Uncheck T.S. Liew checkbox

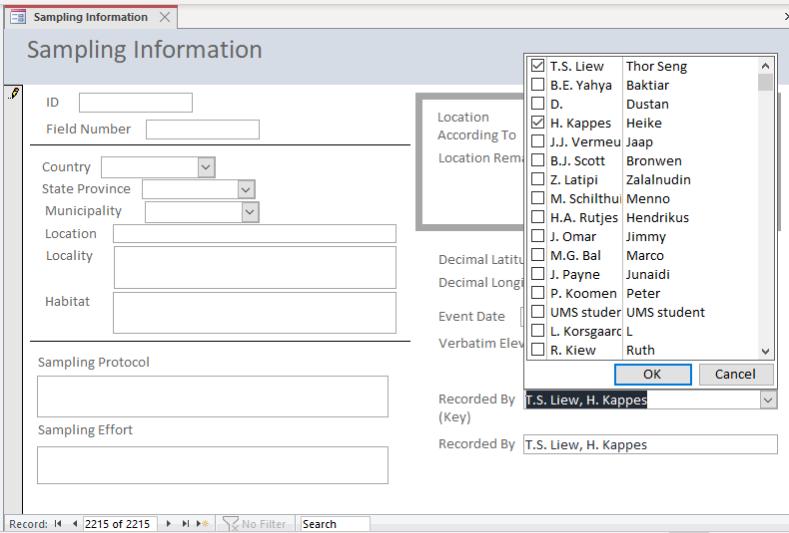[x=537, y=65]
